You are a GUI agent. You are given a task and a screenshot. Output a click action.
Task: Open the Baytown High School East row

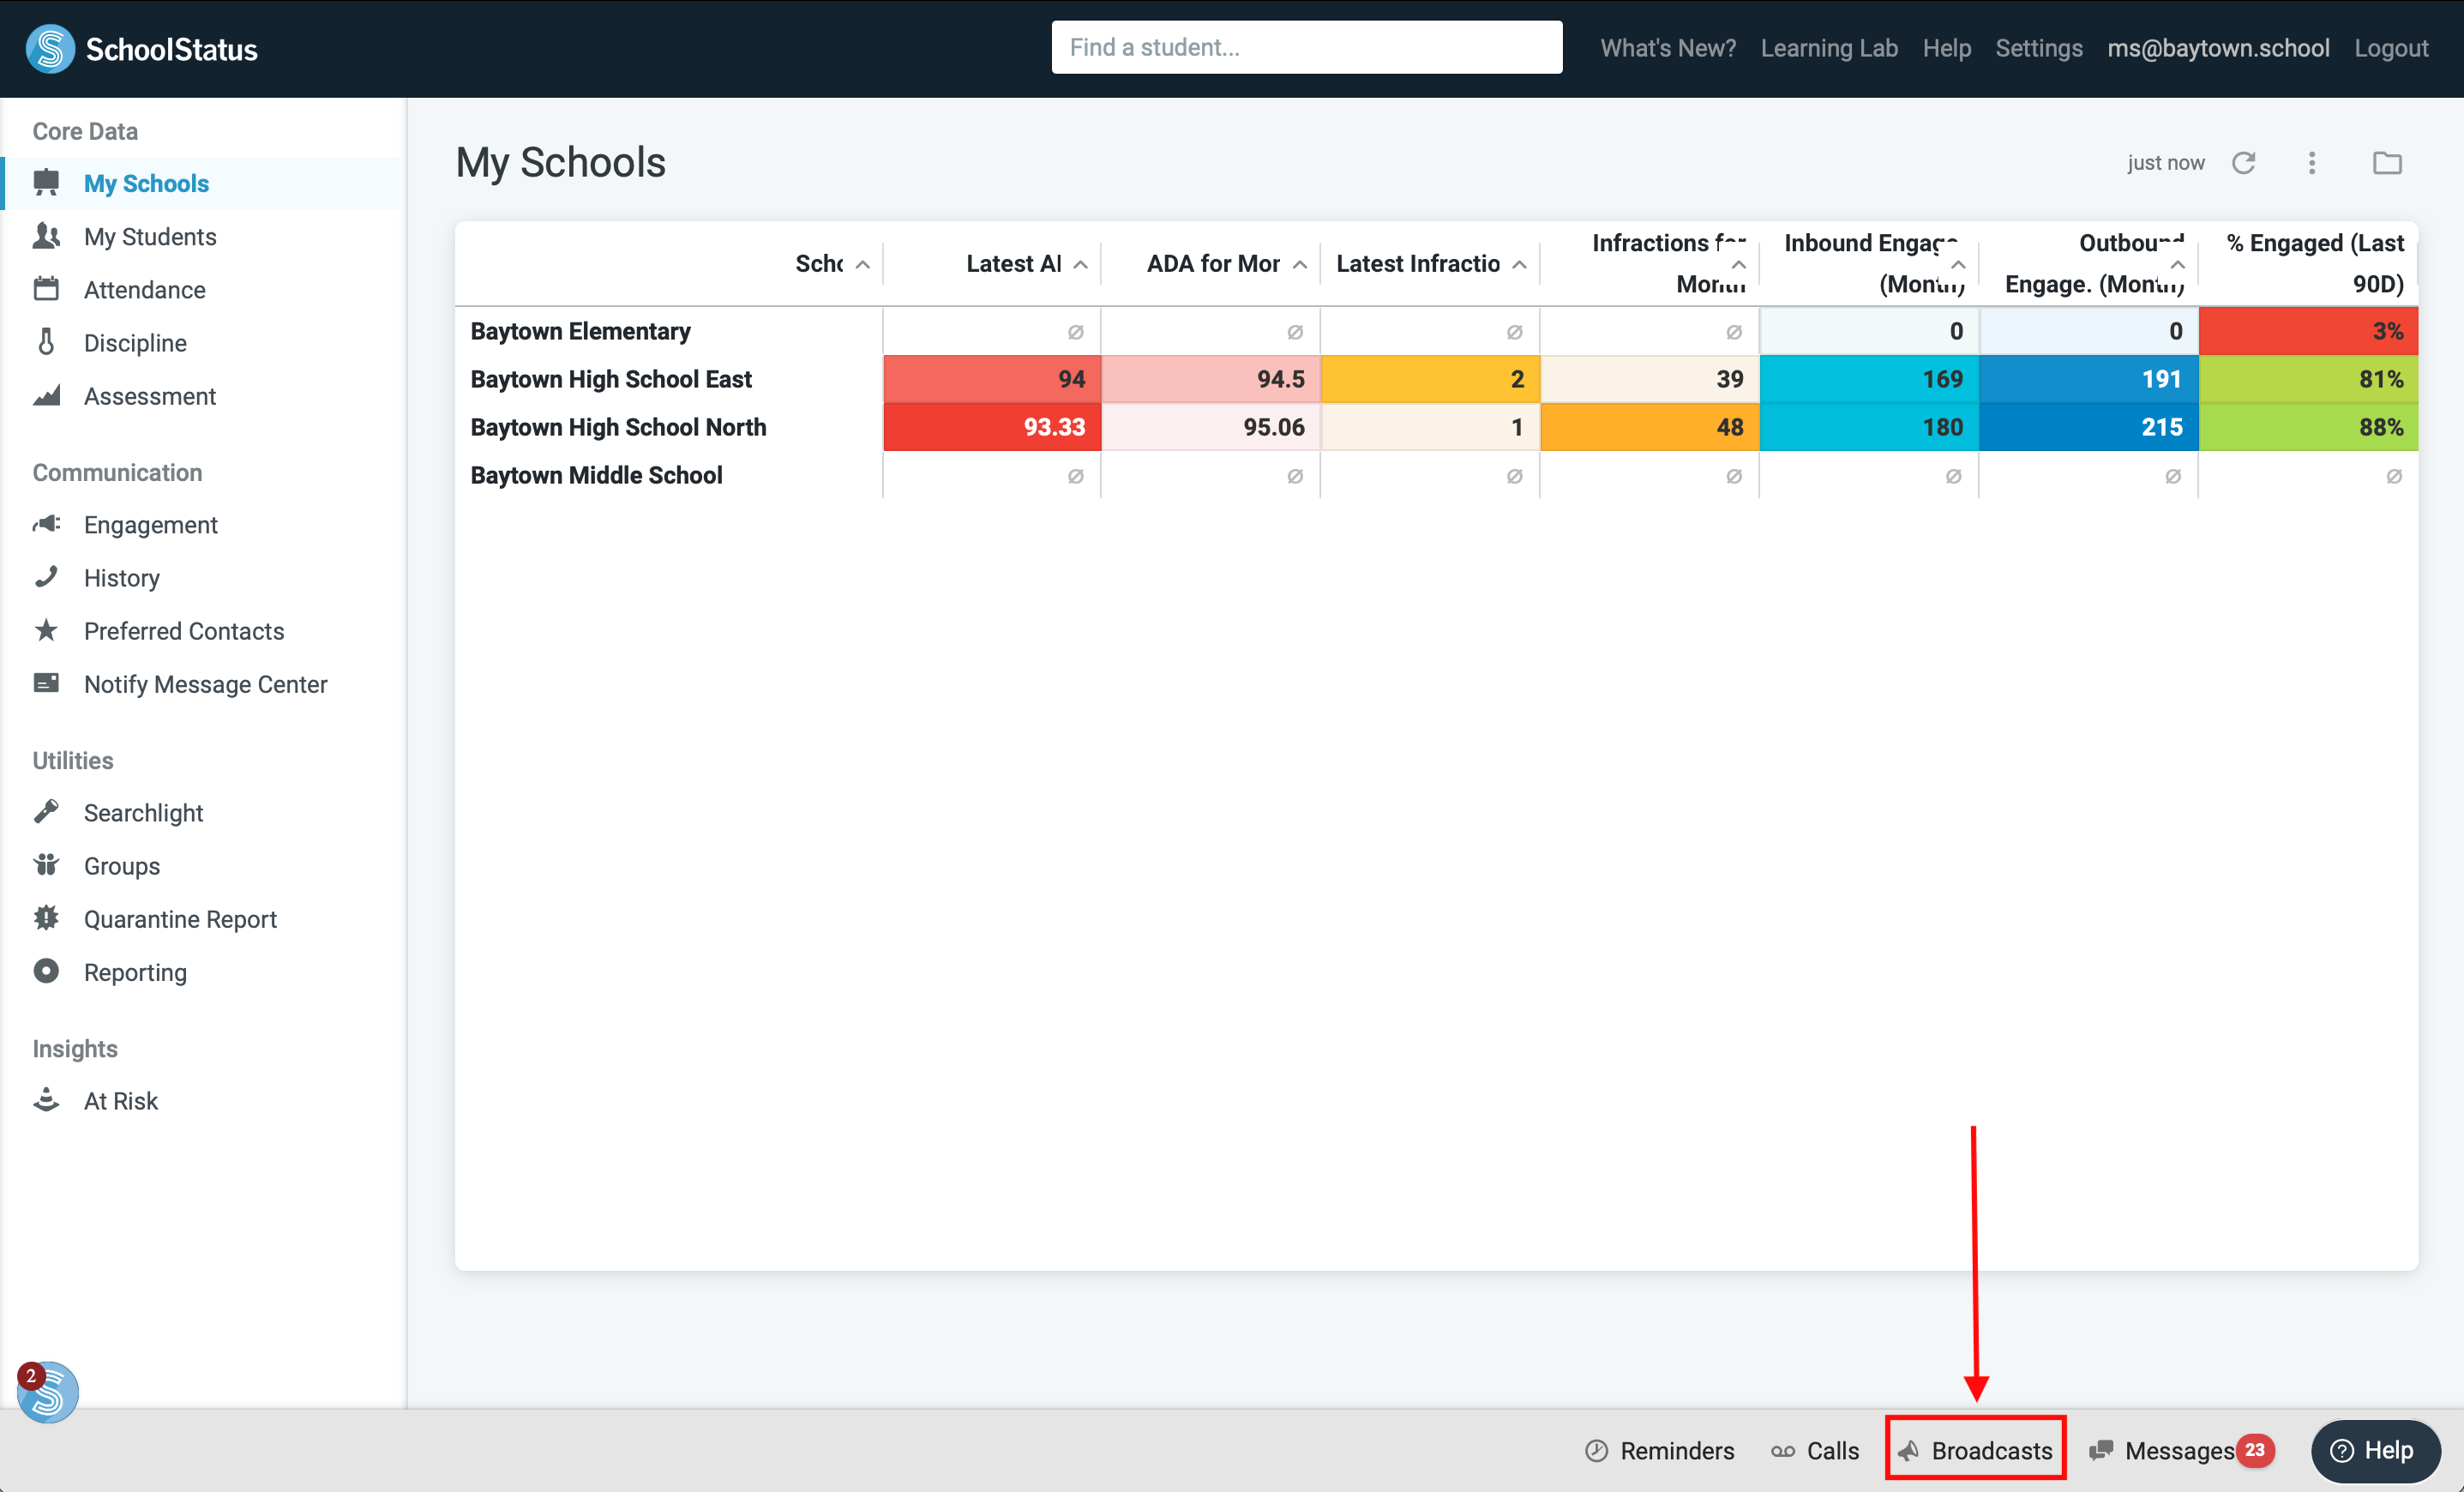pyautogui.click(x=611, y=379)
